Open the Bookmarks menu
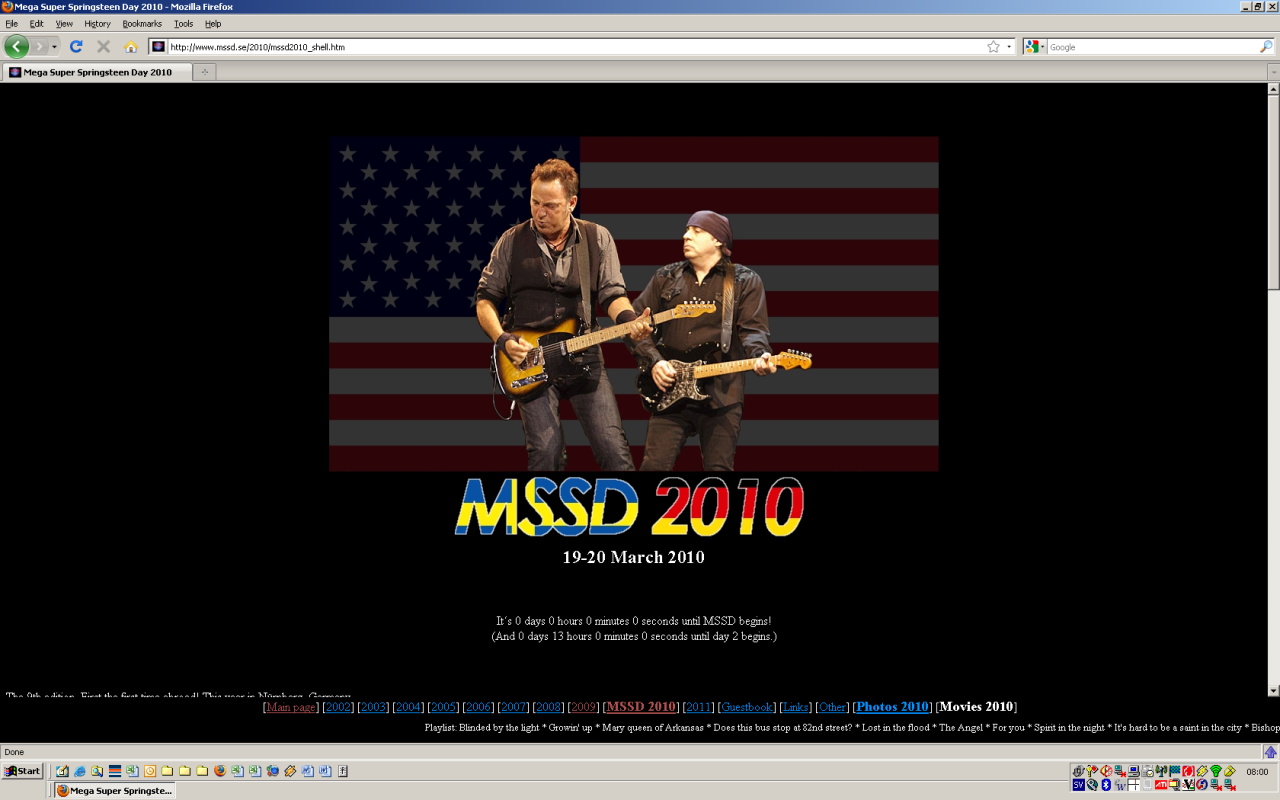 [142, 23]
